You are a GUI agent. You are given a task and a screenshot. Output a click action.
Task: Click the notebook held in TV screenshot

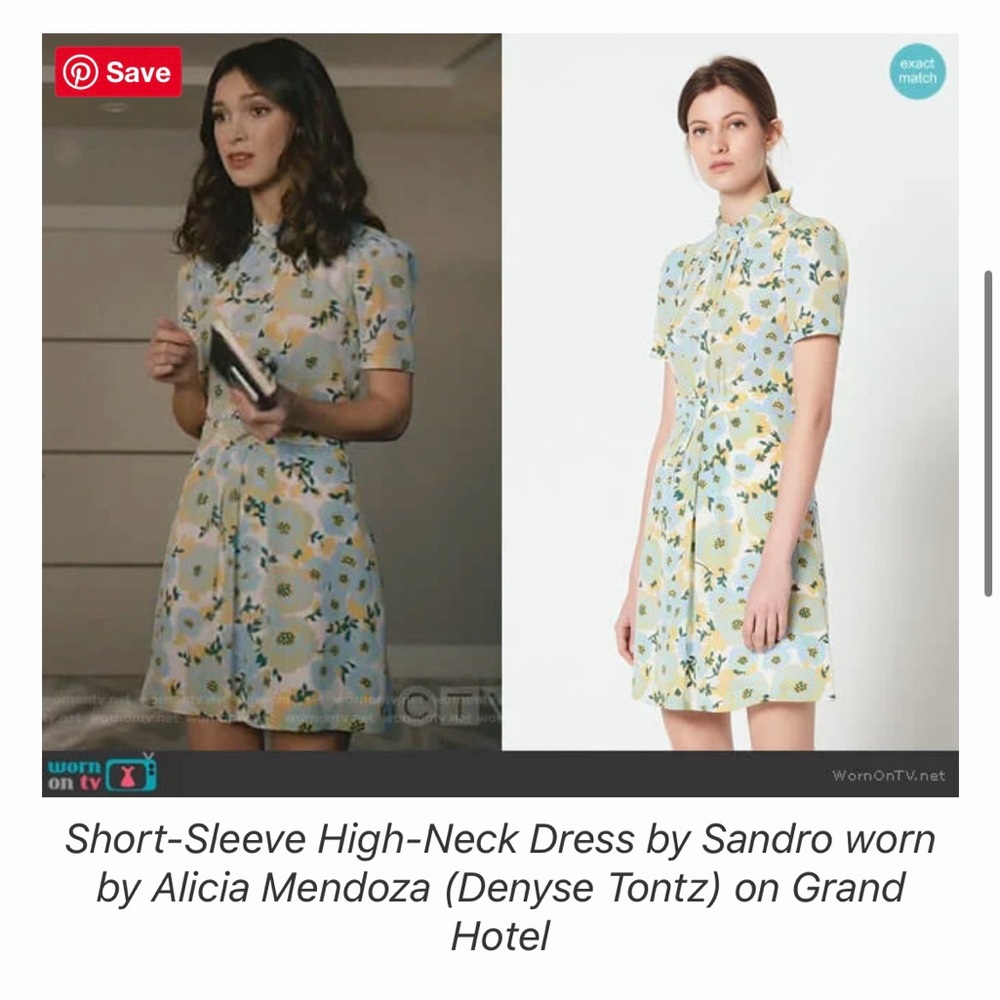click(x=241, y=366)
